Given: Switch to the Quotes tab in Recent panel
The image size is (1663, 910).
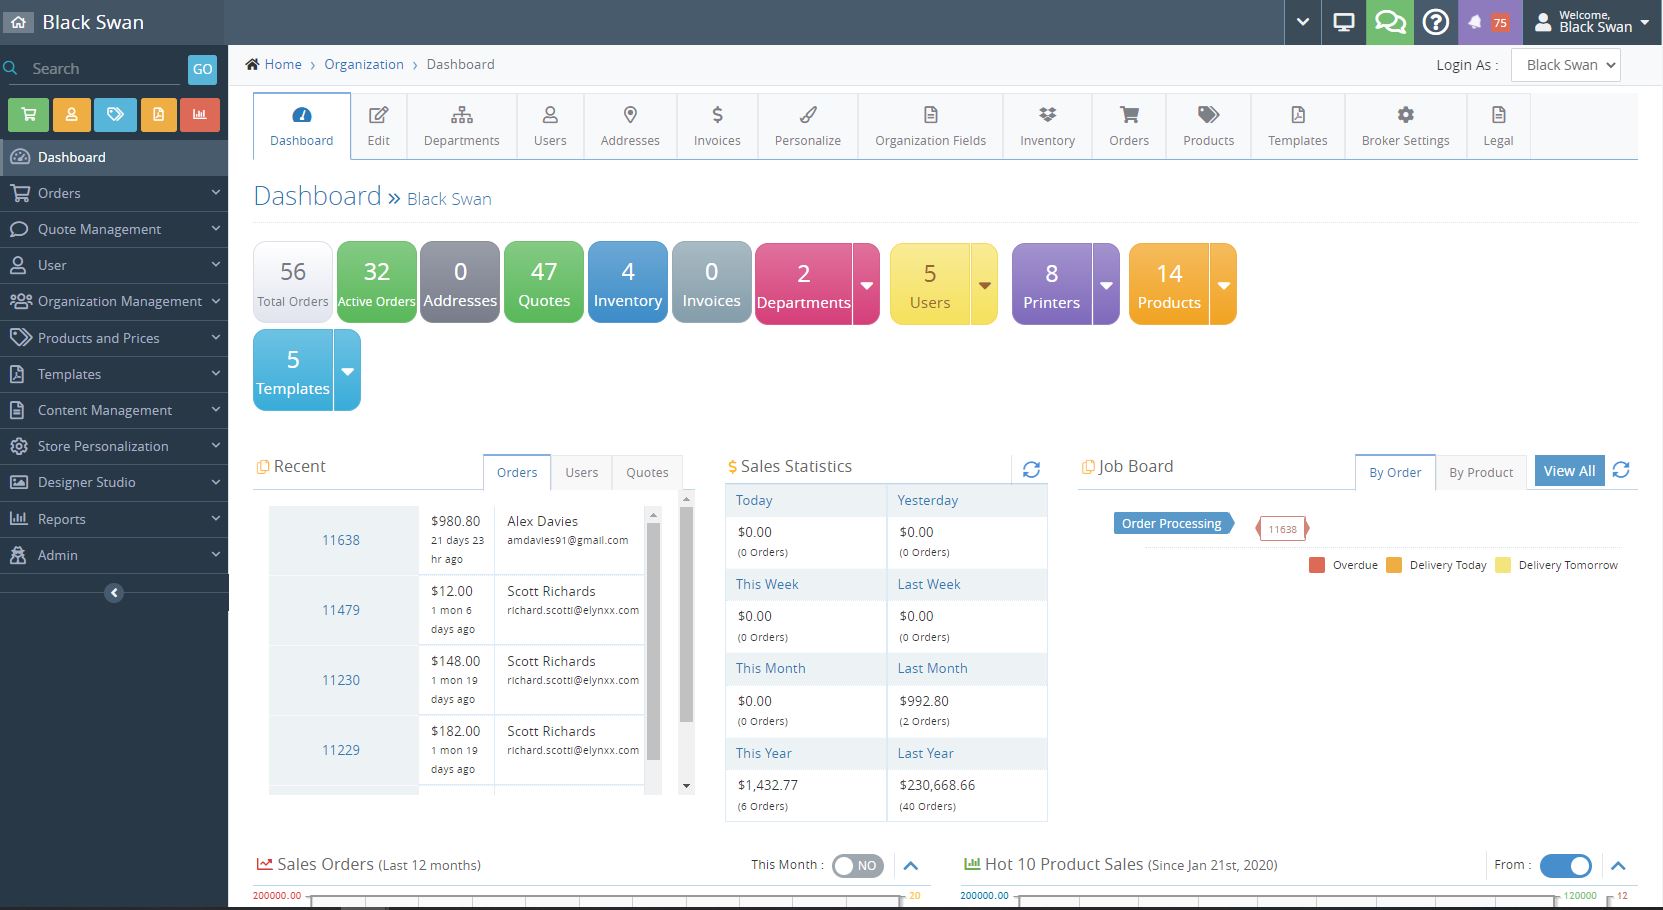Looking at the screenshot, I should [646, 472].
